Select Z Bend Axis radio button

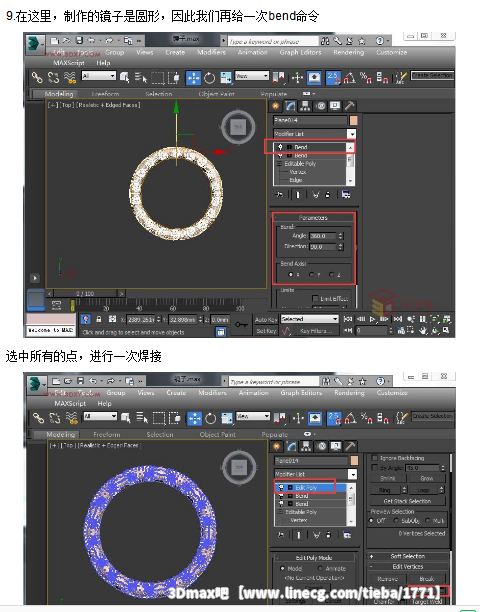(x=331, y=274)
